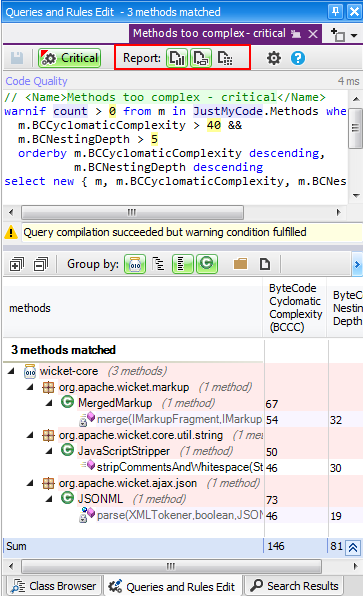Image resolution: width=363 pixels, height=596 pixels.
Task: Click the new tab plus icon
Action: [x=338, y=35]
